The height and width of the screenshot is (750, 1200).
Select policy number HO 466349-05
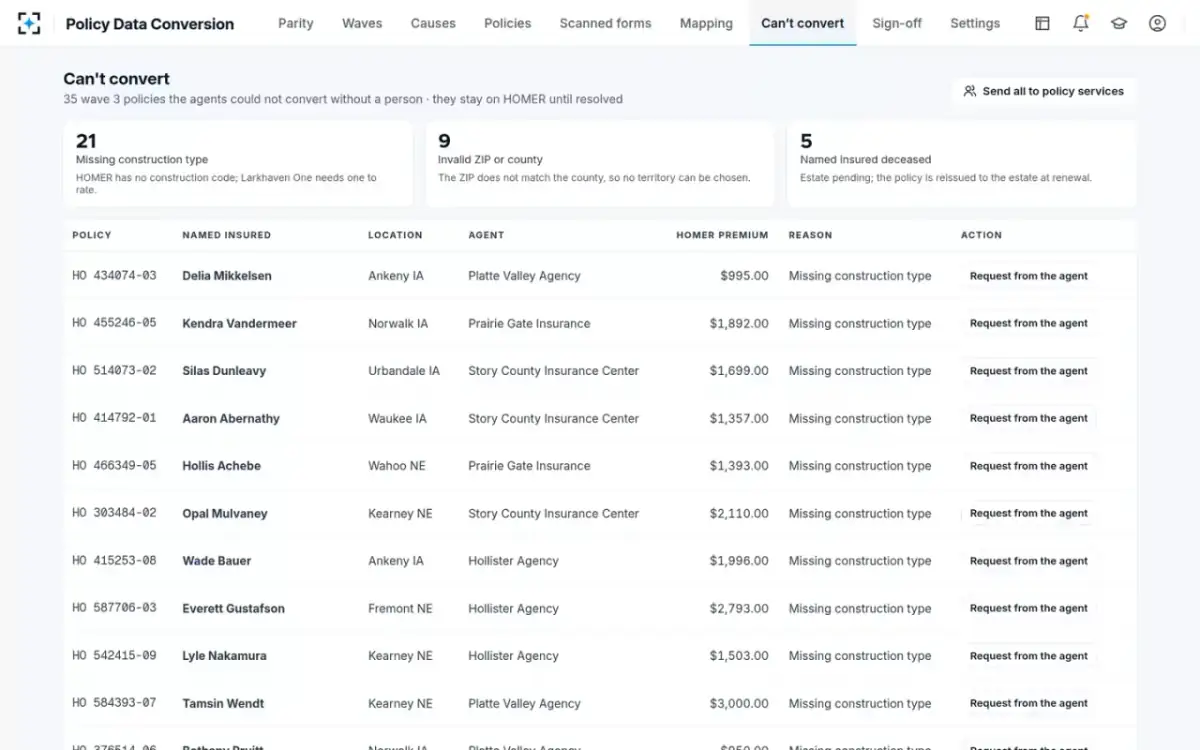114,466
